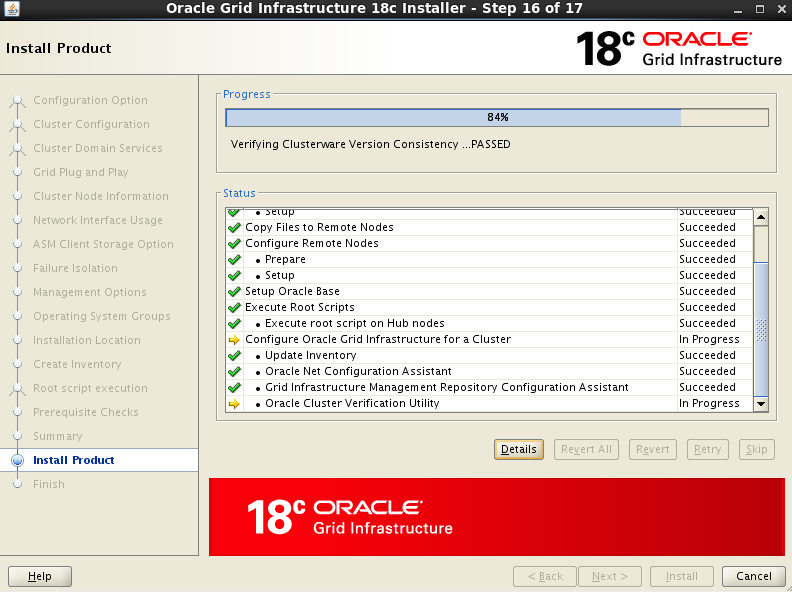Viewport: 792px width, 592px height.
Task: Click green checkmark beside Update Inventory
Action: 234,356
